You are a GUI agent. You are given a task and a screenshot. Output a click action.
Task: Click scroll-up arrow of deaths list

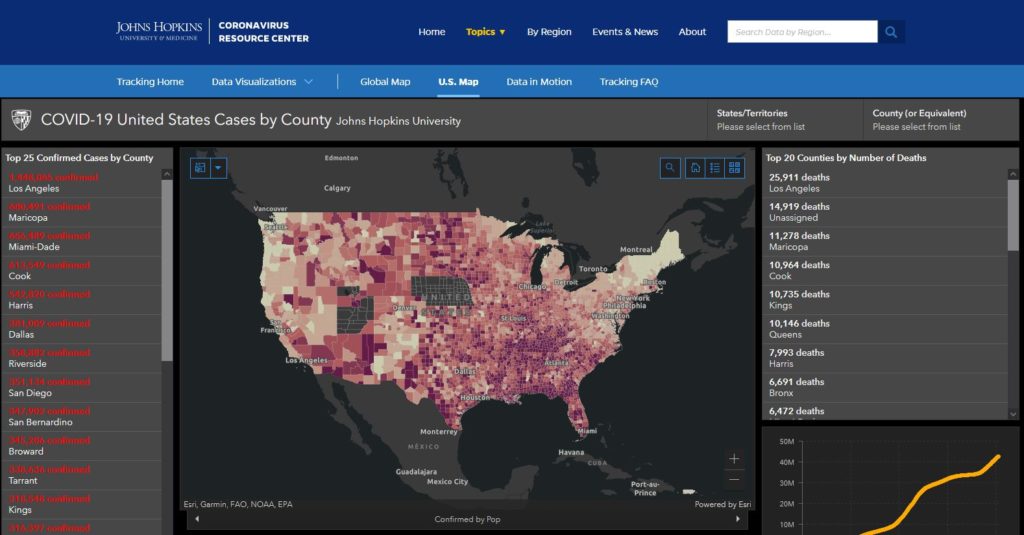coord(1013,174)
